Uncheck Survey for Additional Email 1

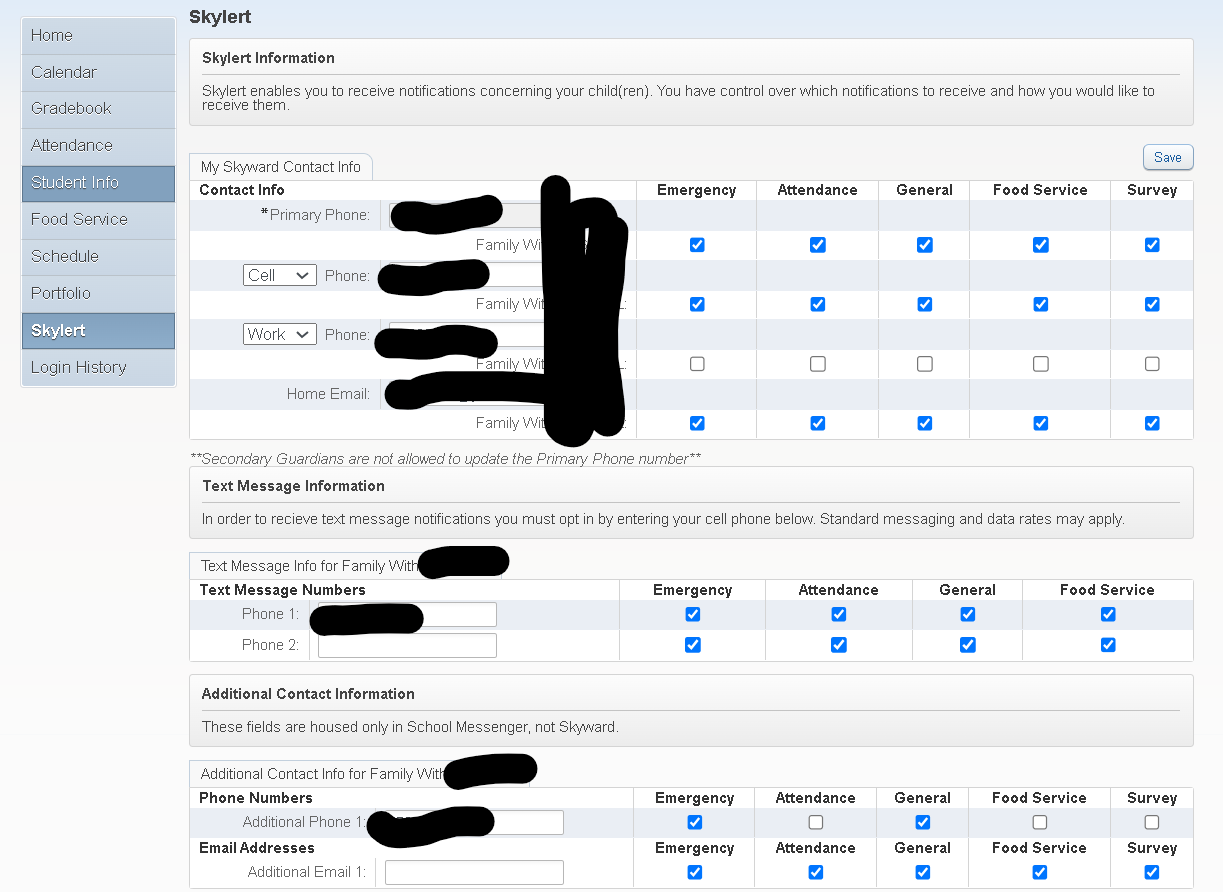(1152, 872)
